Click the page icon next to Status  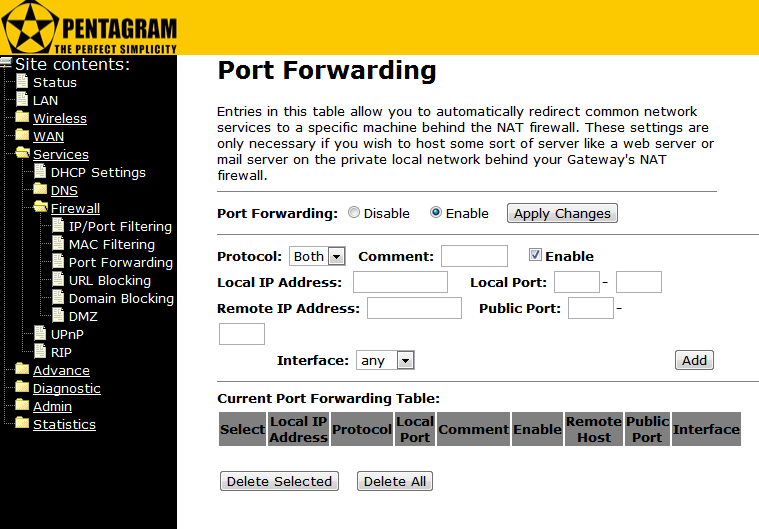point(22,82)
